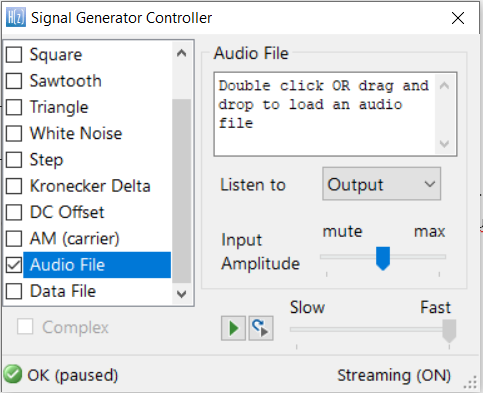Select the Kronecker Delta list item label

(90, 186)
